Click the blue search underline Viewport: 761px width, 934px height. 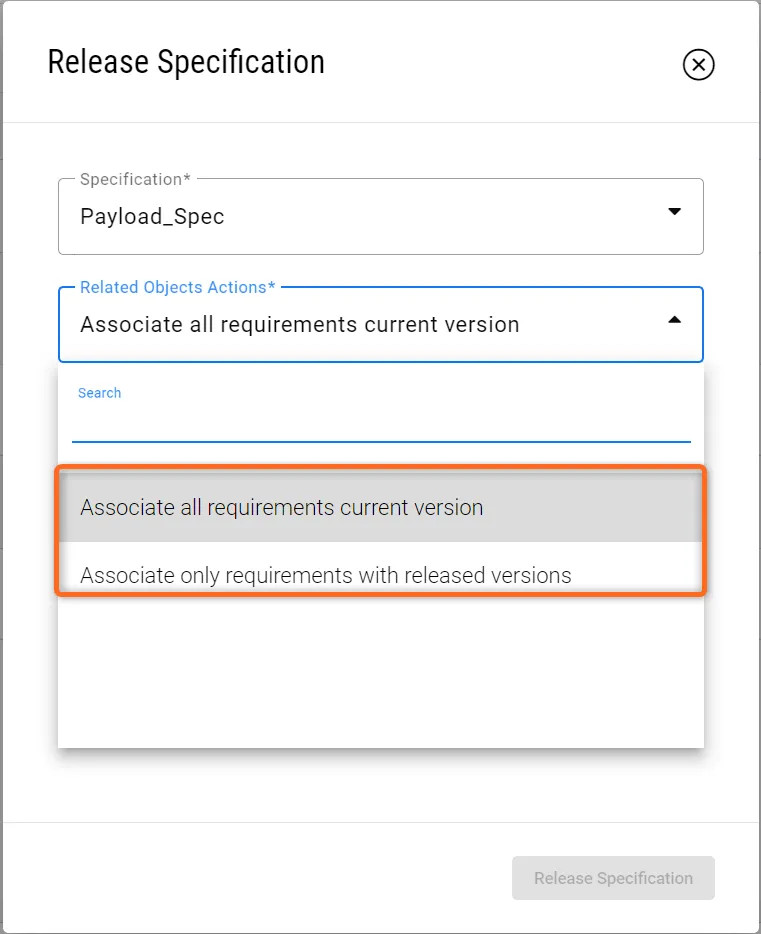[x=380, y=441]
